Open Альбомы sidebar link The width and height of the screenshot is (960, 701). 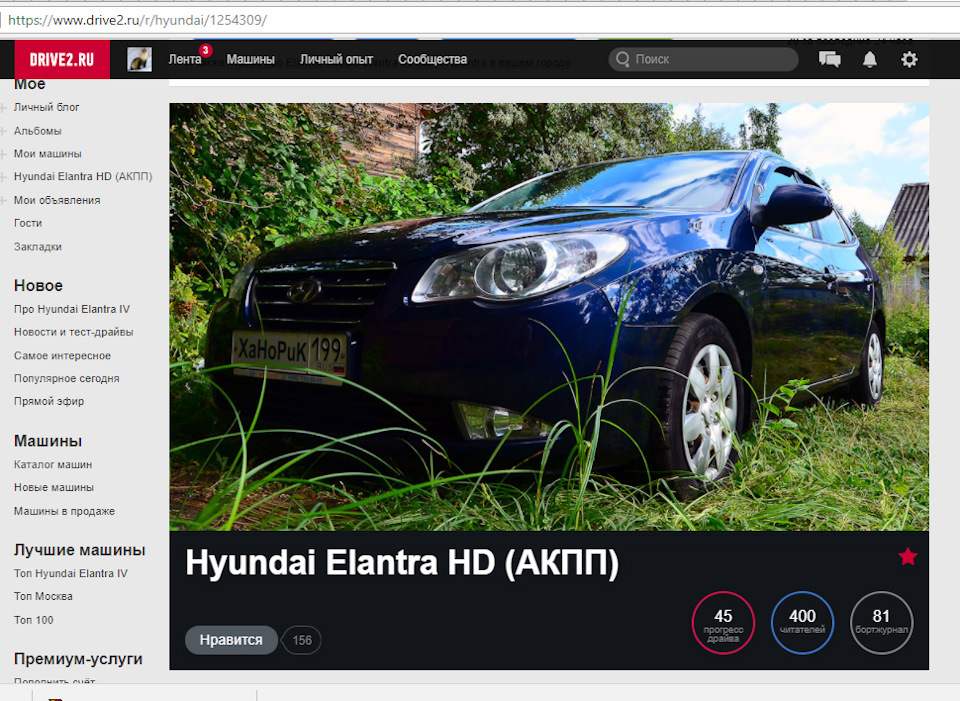(x=38, y=131)
